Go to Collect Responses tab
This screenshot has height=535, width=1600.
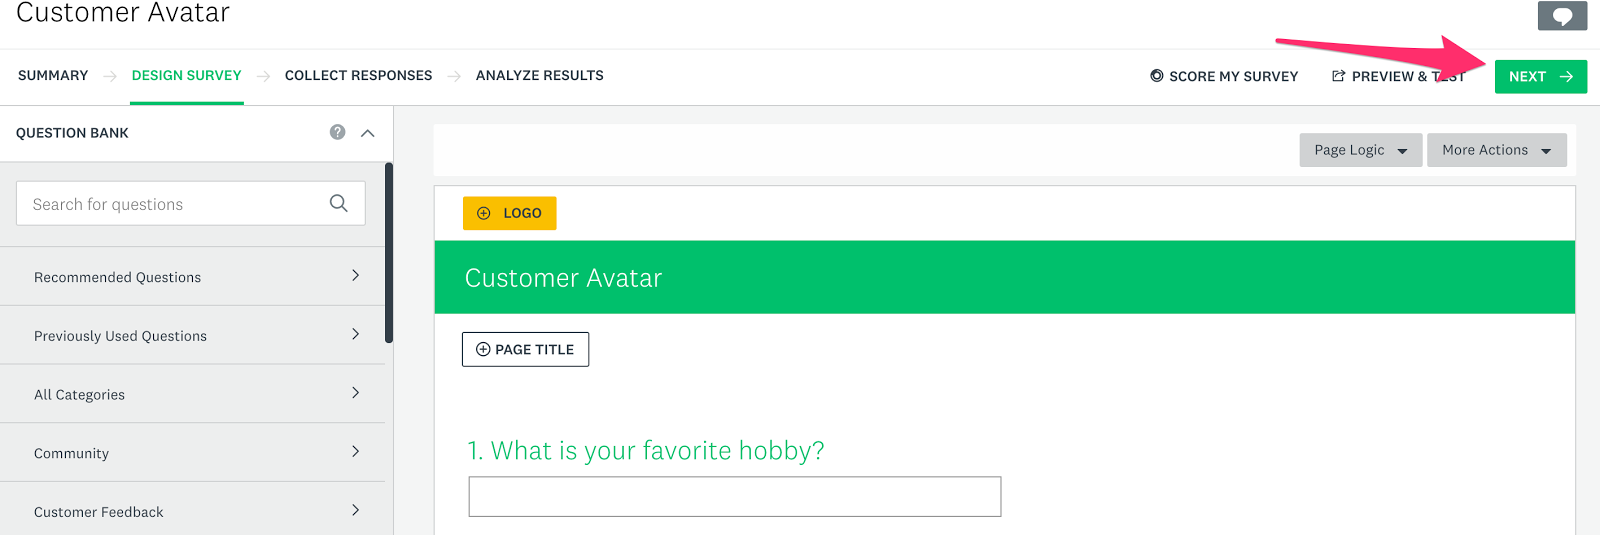(358, 75)
